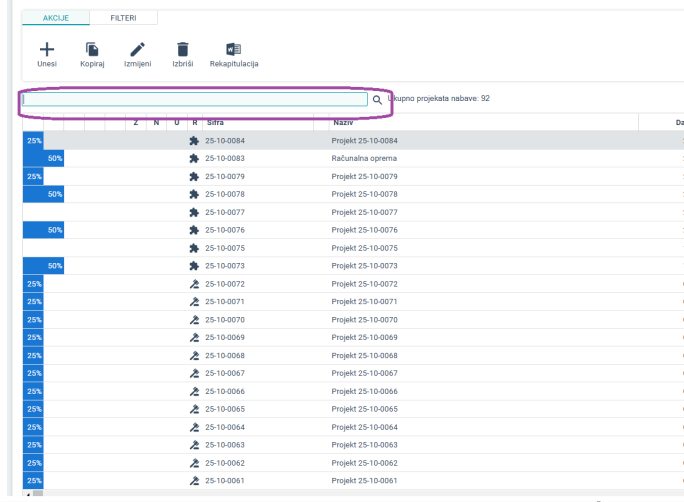Click the Izmijeni pencil icon

[x=137, y=49]
